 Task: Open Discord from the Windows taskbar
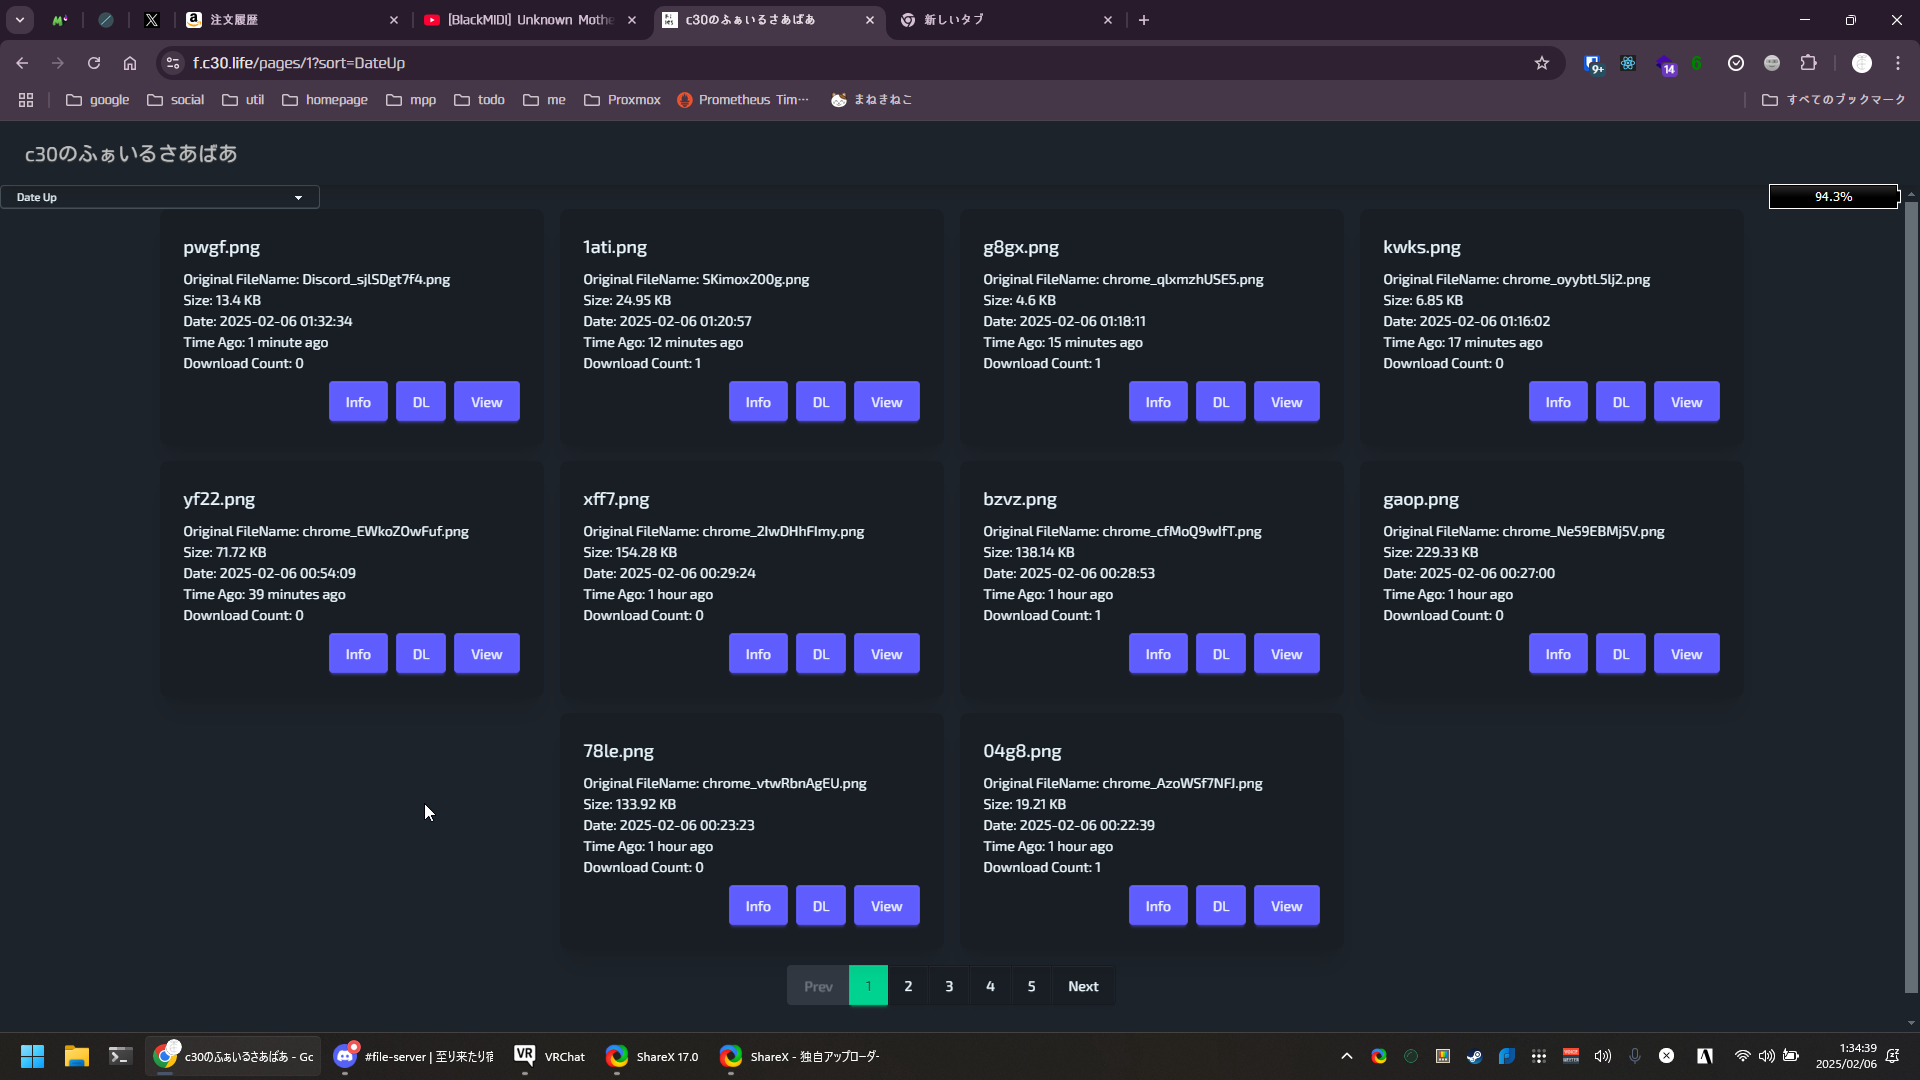[x=345, y=1056]
